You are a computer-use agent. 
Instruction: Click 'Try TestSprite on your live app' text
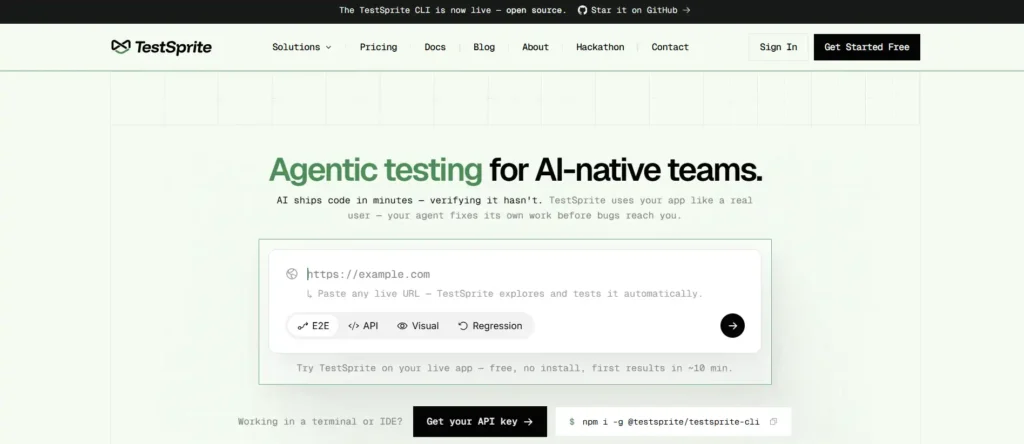pos(515,368)
